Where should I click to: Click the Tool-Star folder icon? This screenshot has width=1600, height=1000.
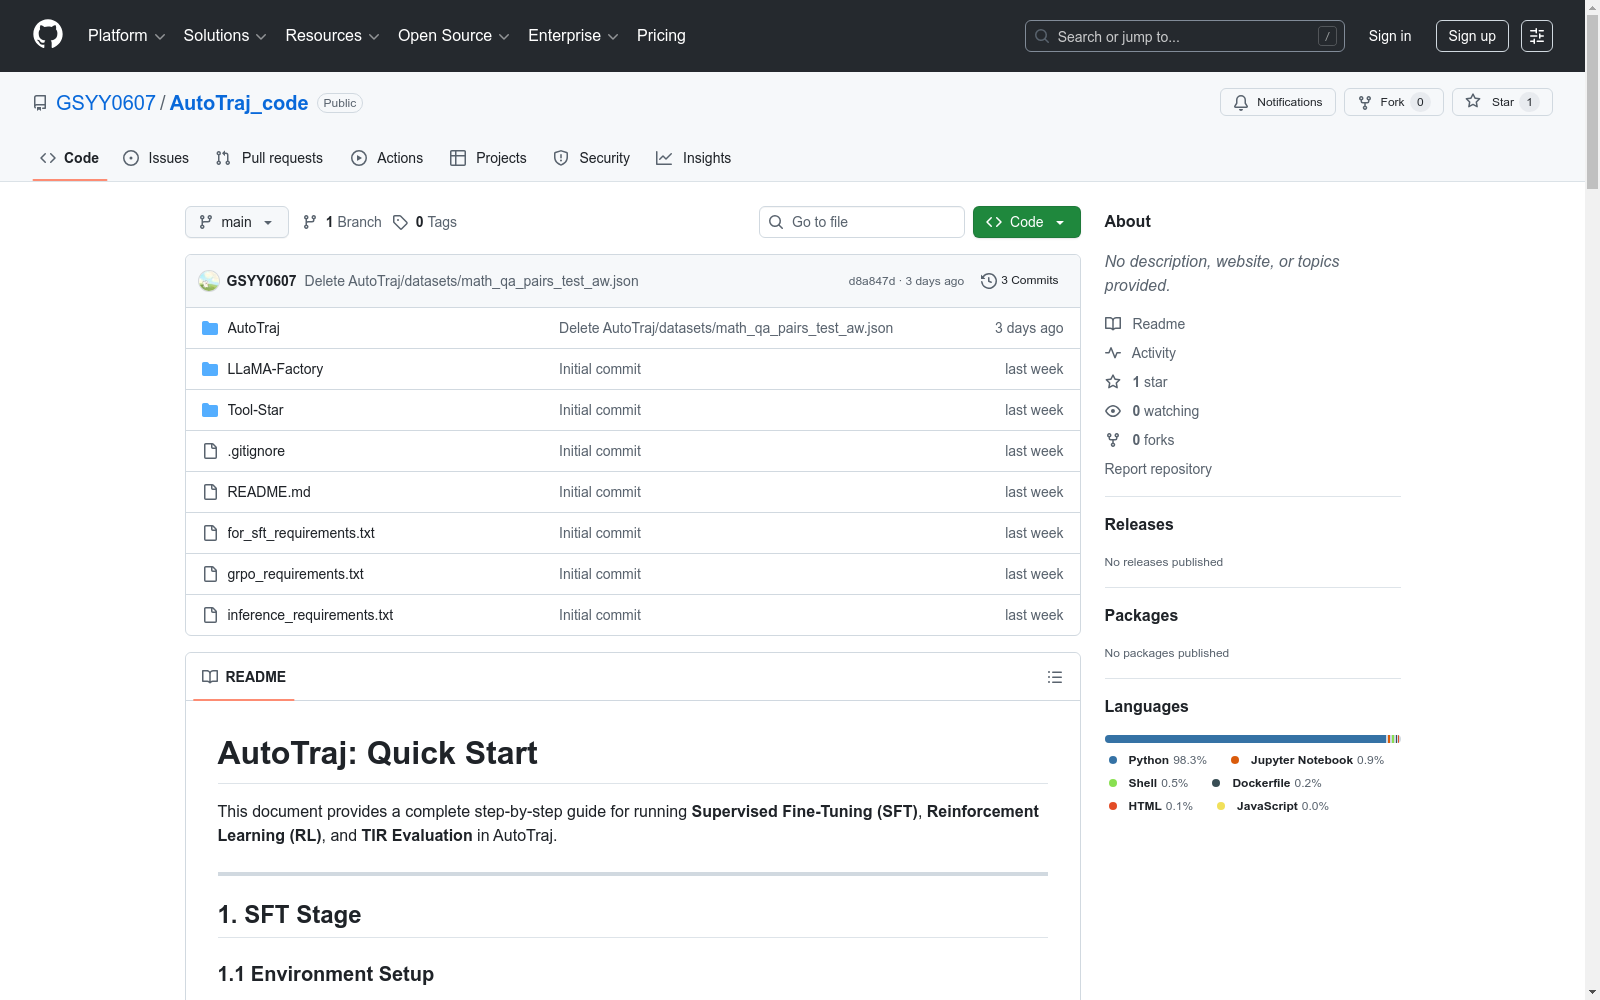point(210,410)
